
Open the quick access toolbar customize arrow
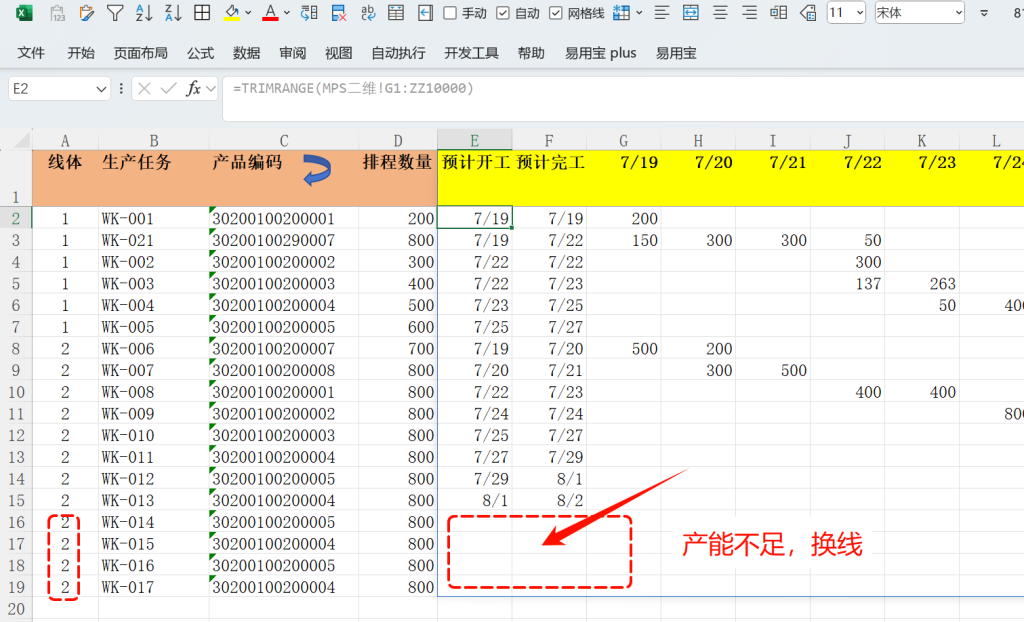point(984,13)
